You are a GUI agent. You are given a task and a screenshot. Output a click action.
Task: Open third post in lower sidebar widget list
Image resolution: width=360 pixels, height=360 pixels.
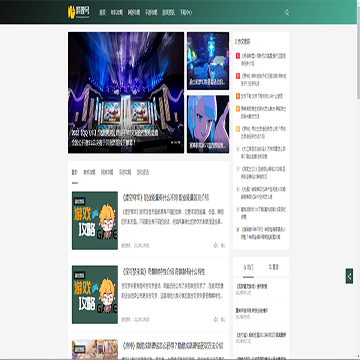click(261, 334)
